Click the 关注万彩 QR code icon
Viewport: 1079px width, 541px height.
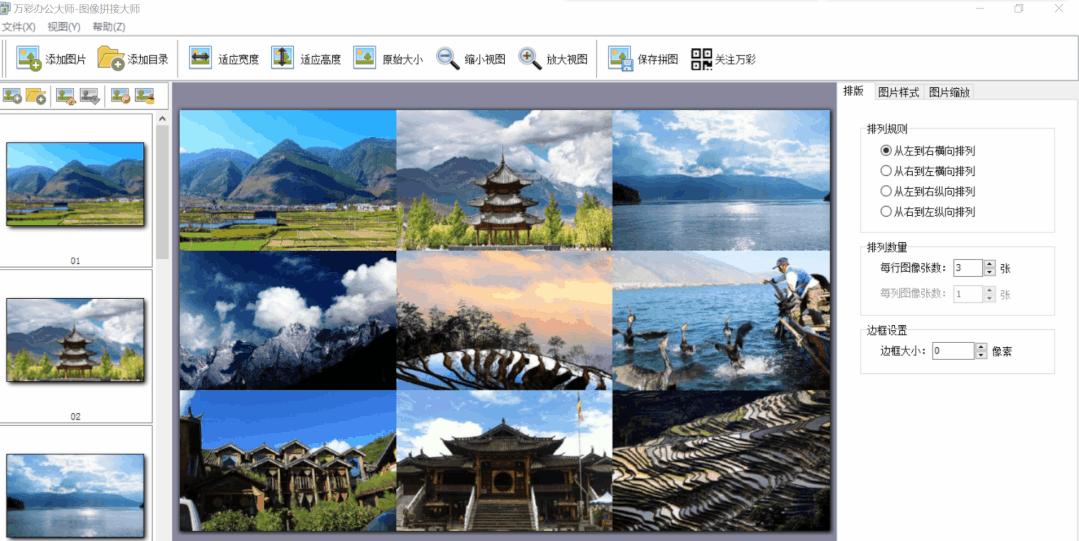pos(701,59)
